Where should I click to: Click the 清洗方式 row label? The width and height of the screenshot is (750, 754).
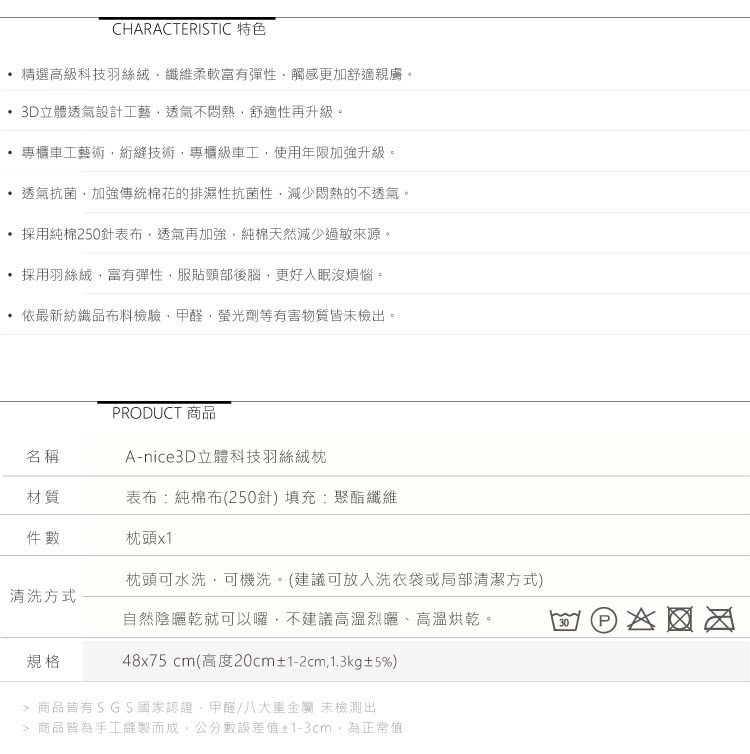coord(43,596)
